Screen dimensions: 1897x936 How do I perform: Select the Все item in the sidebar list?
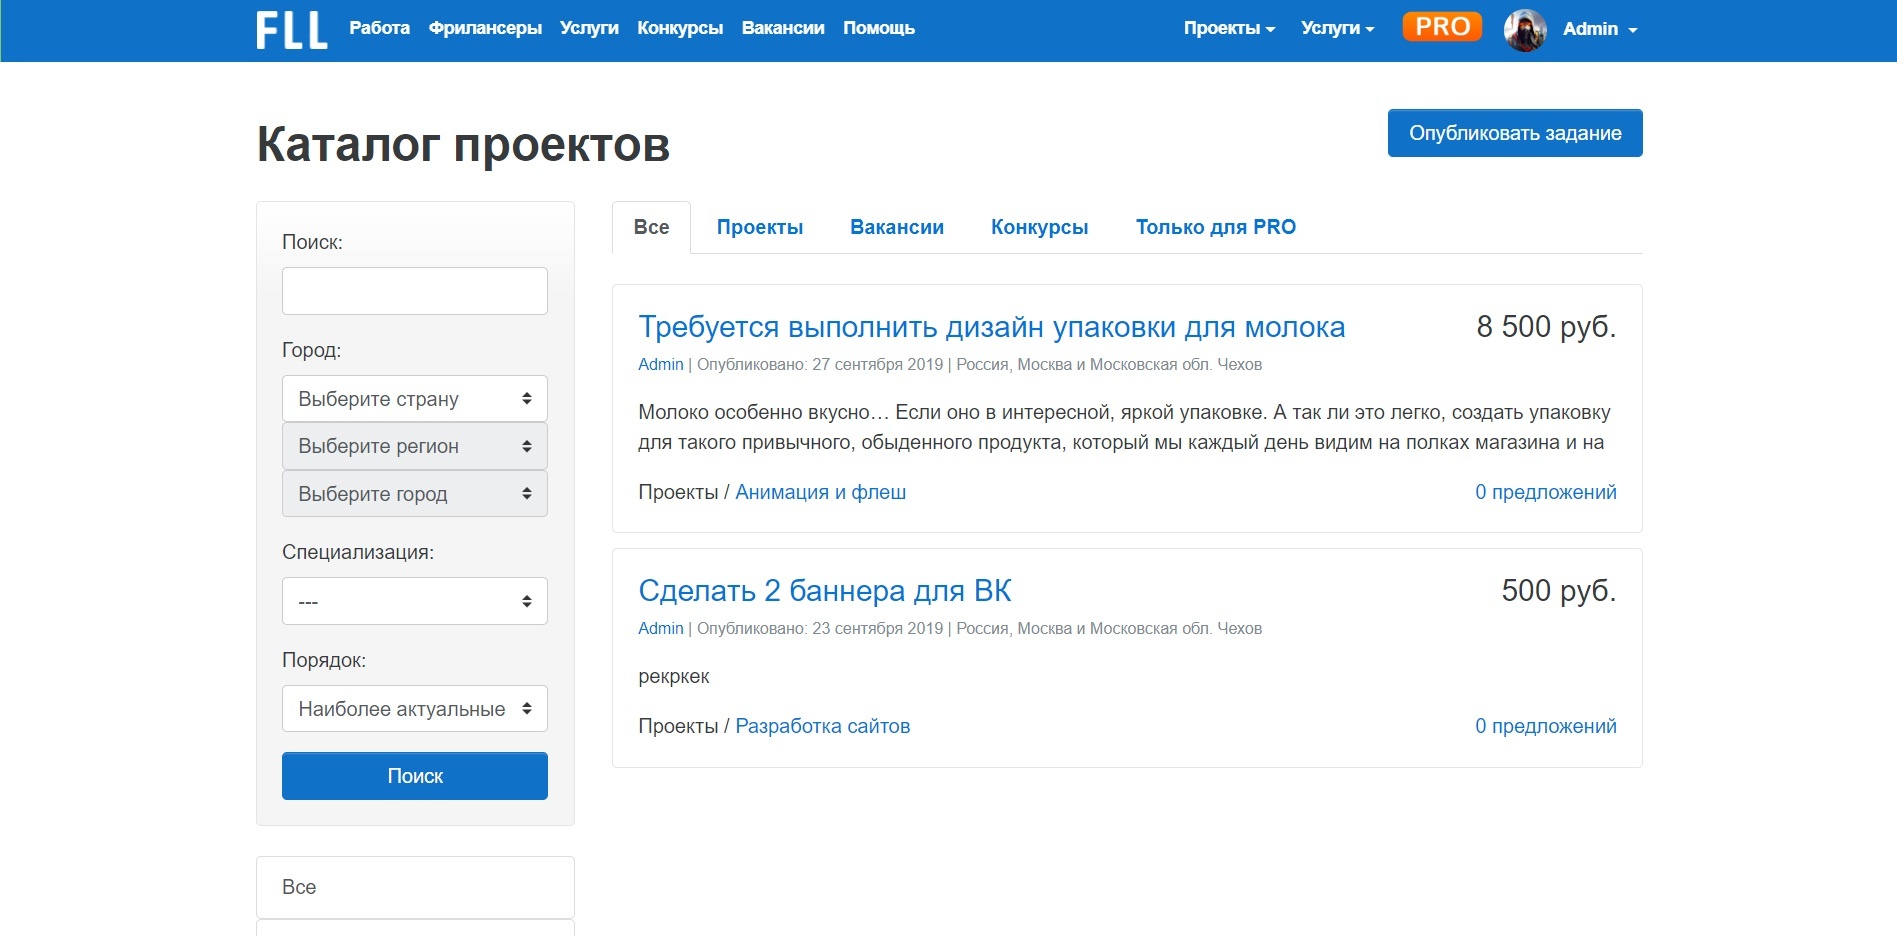pos(414,887)
